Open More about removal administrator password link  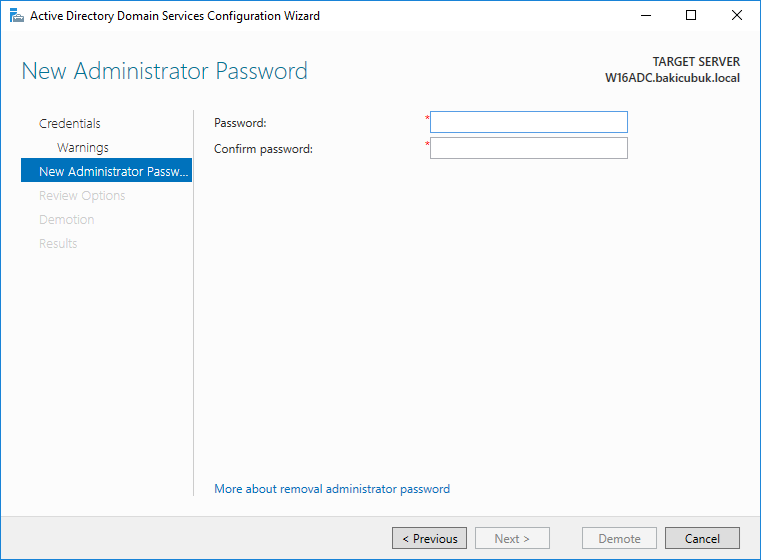coord(332,489)
